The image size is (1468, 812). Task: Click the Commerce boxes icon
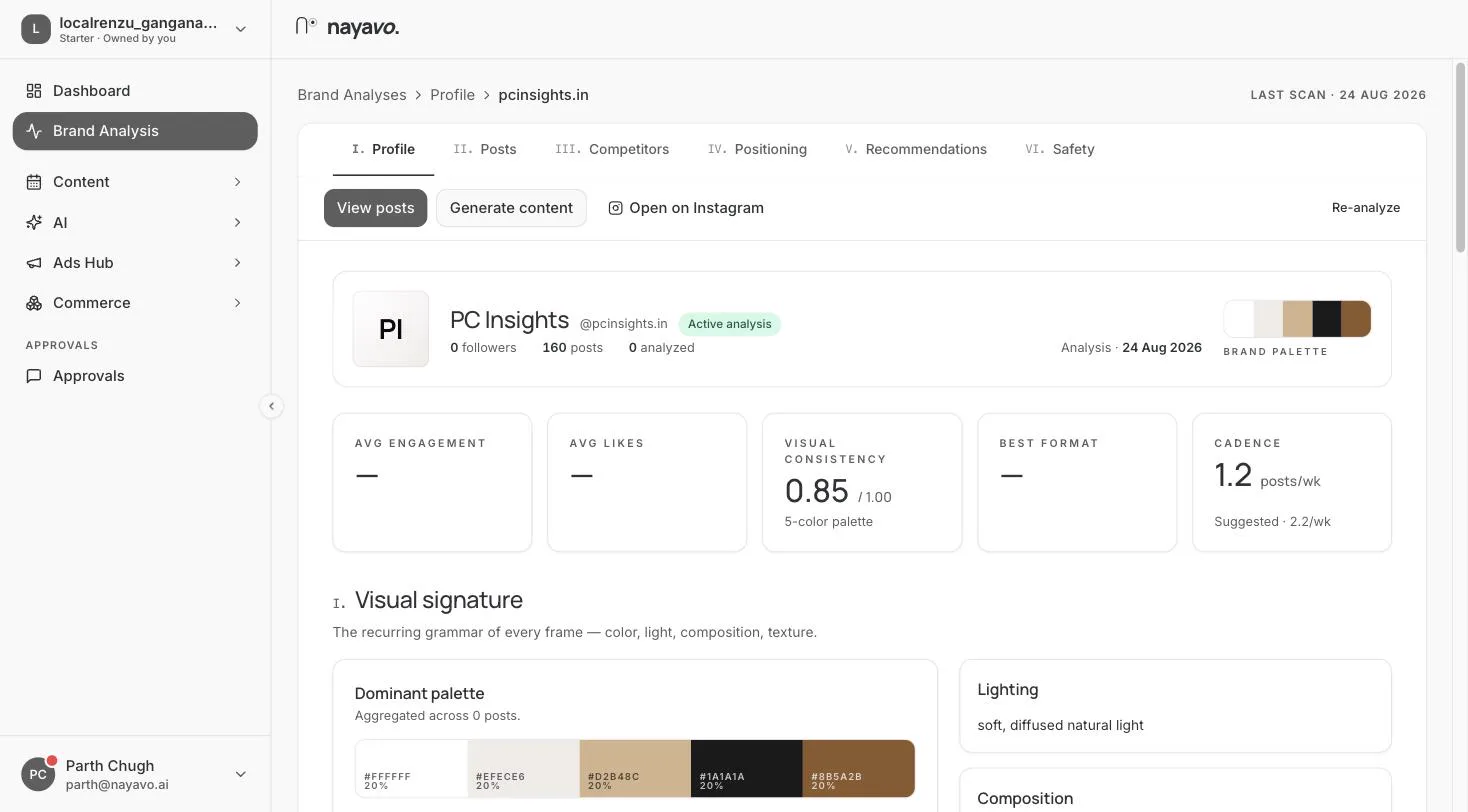click(34, 303)
